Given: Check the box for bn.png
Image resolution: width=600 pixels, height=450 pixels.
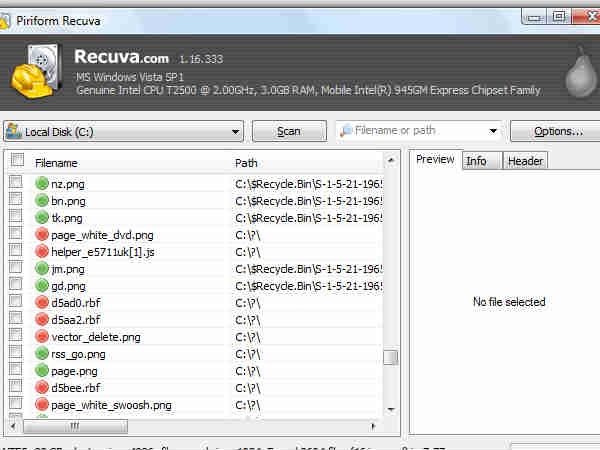Looking at the screenshot, I should [16, 199].
